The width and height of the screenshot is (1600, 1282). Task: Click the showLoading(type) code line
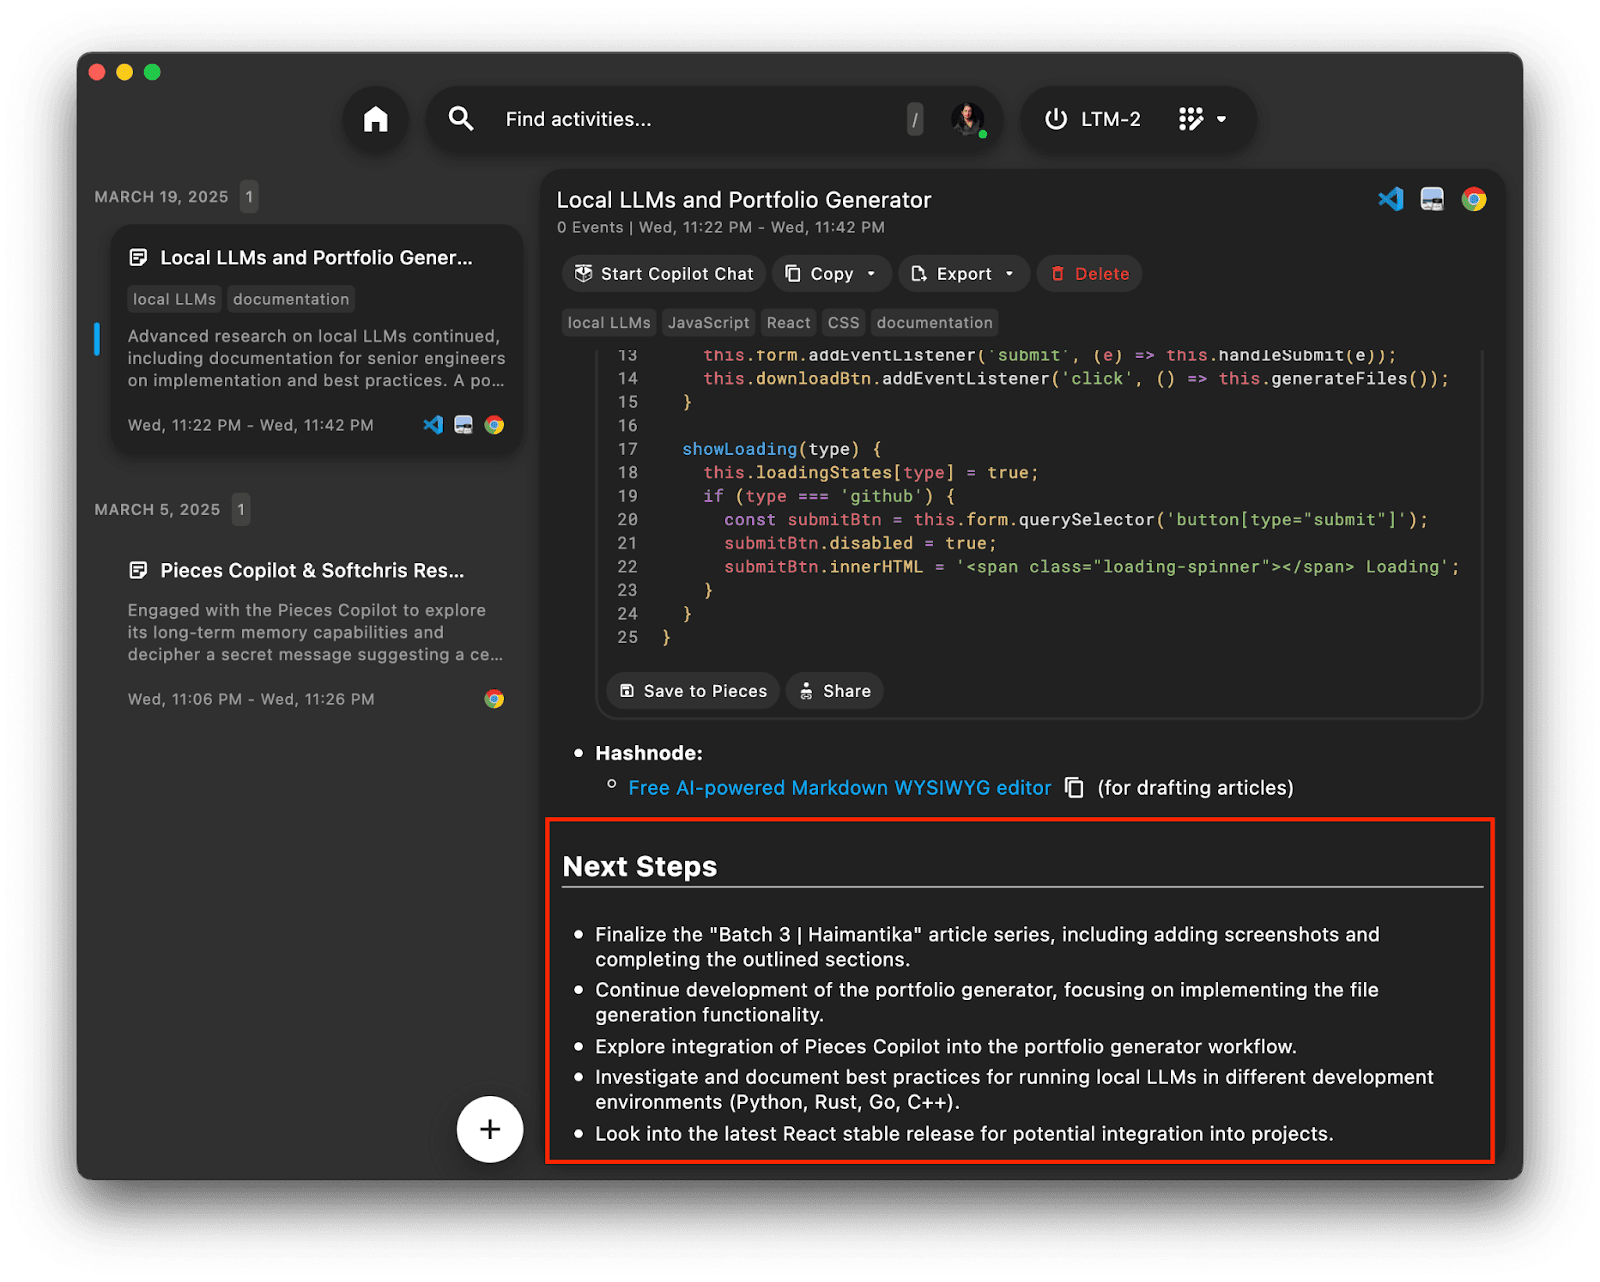(781, 449)
